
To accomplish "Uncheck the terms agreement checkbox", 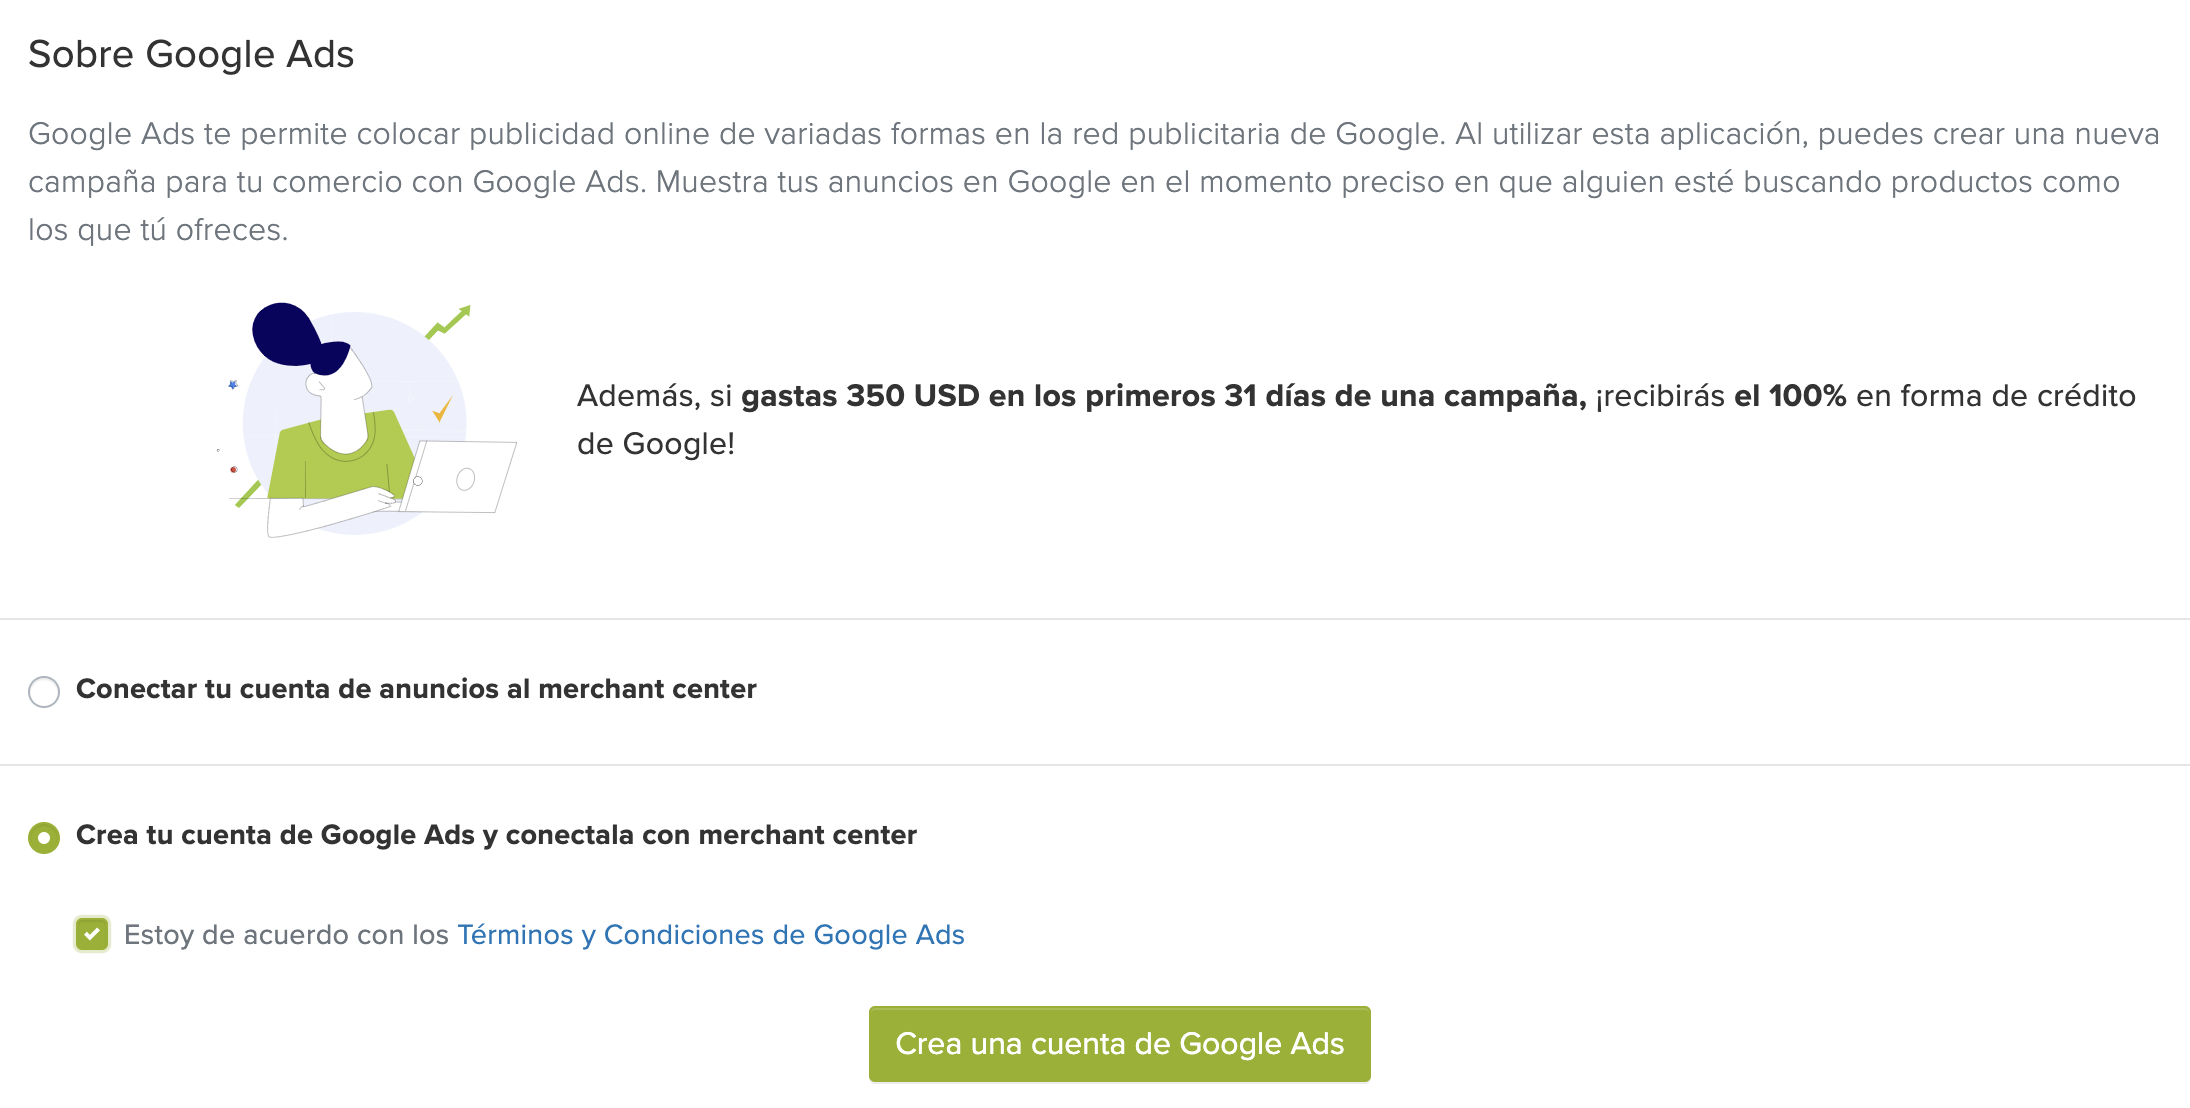I will pyautogui.click(x=92, y=935).
